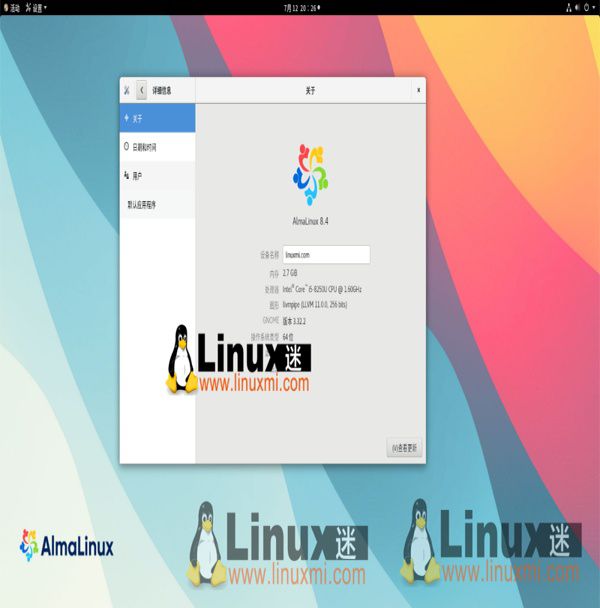The width and height of the screenshot is (600, 608).
Task: Select the 关于 sidebar item
Action: (157, 118)
